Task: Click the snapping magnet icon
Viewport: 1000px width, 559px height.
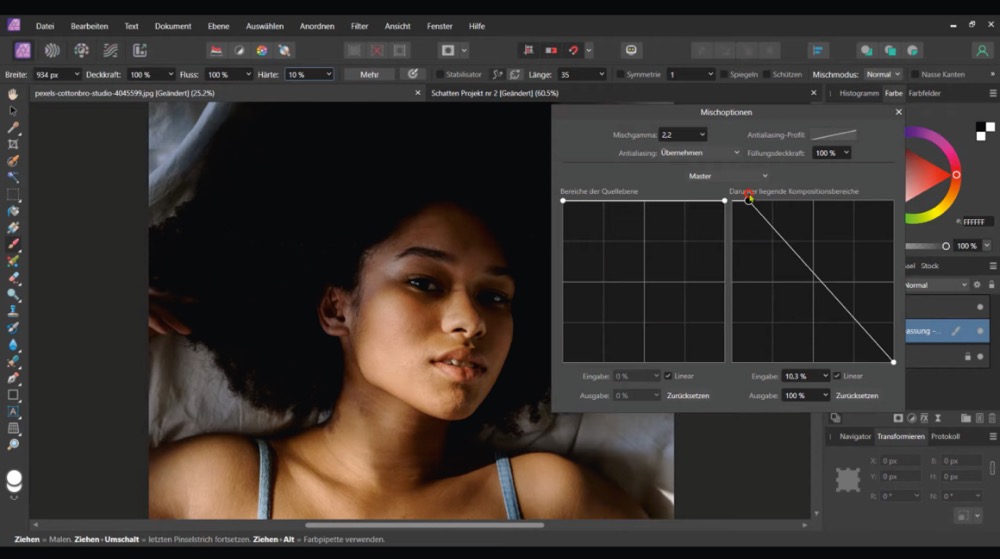Action: point(573,50)
